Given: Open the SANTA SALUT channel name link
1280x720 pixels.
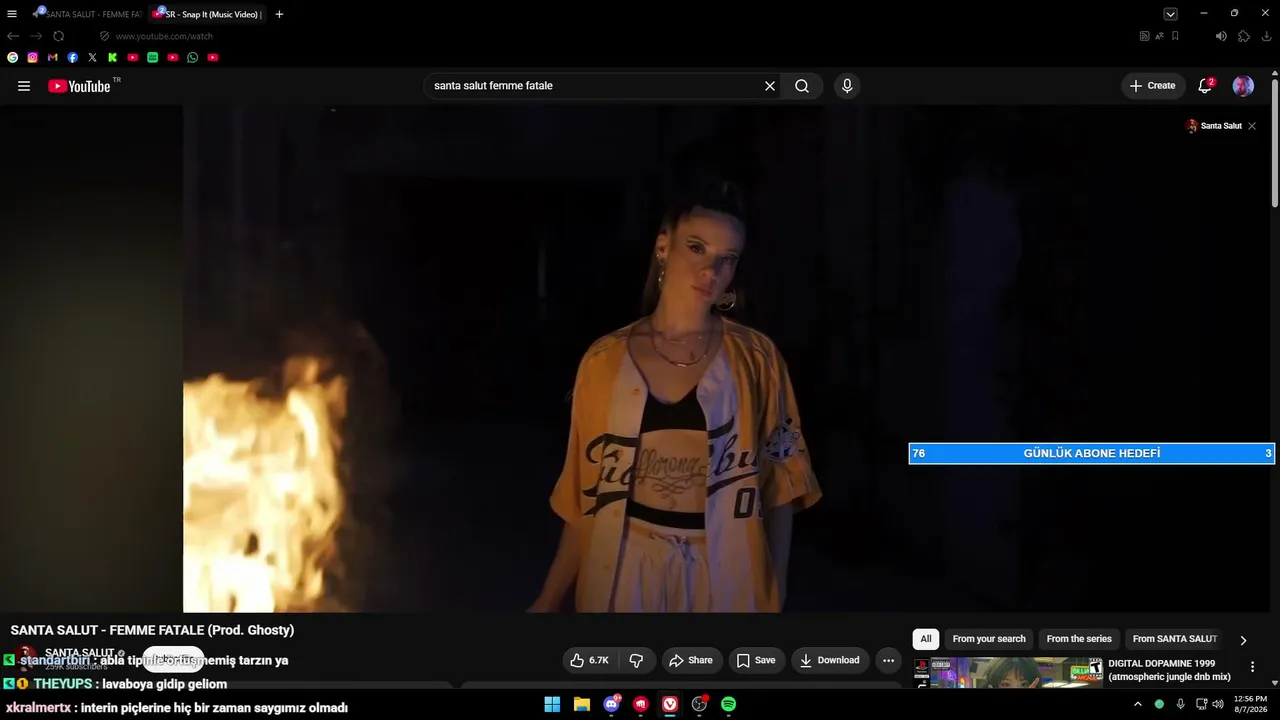Looking at the screenshot, I should [80, 653].
